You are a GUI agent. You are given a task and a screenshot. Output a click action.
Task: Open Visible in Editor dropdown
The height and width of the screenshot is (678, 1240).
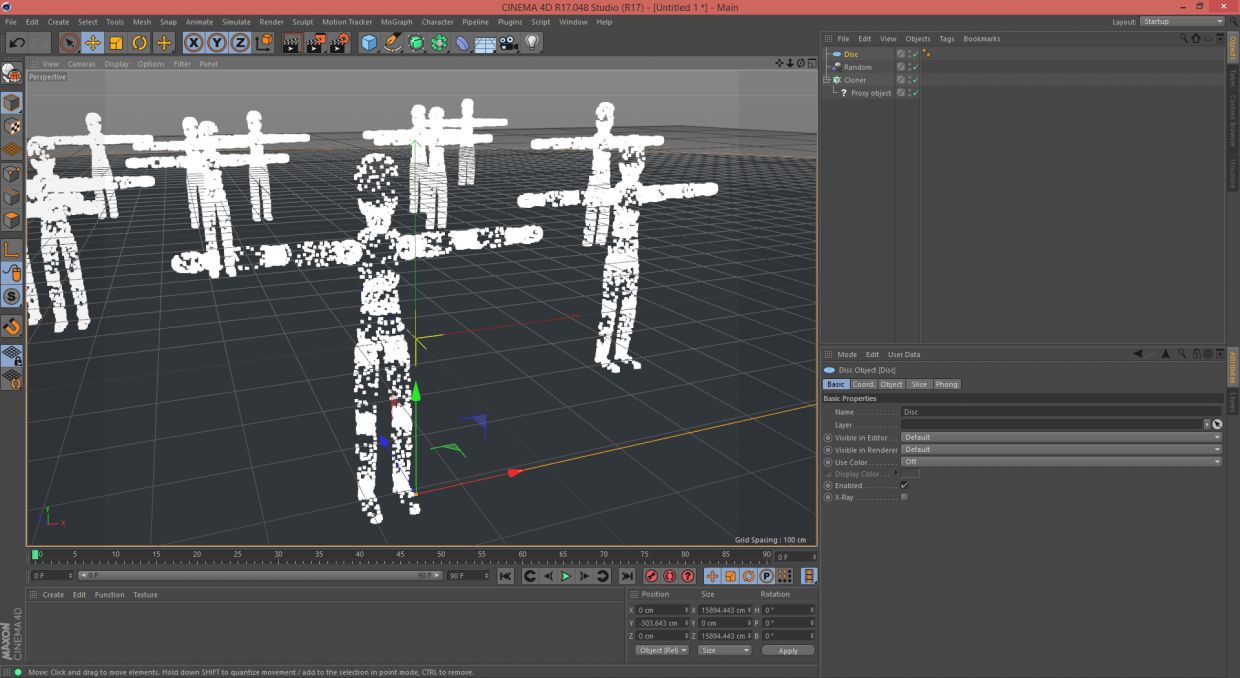coord(1061,437)
